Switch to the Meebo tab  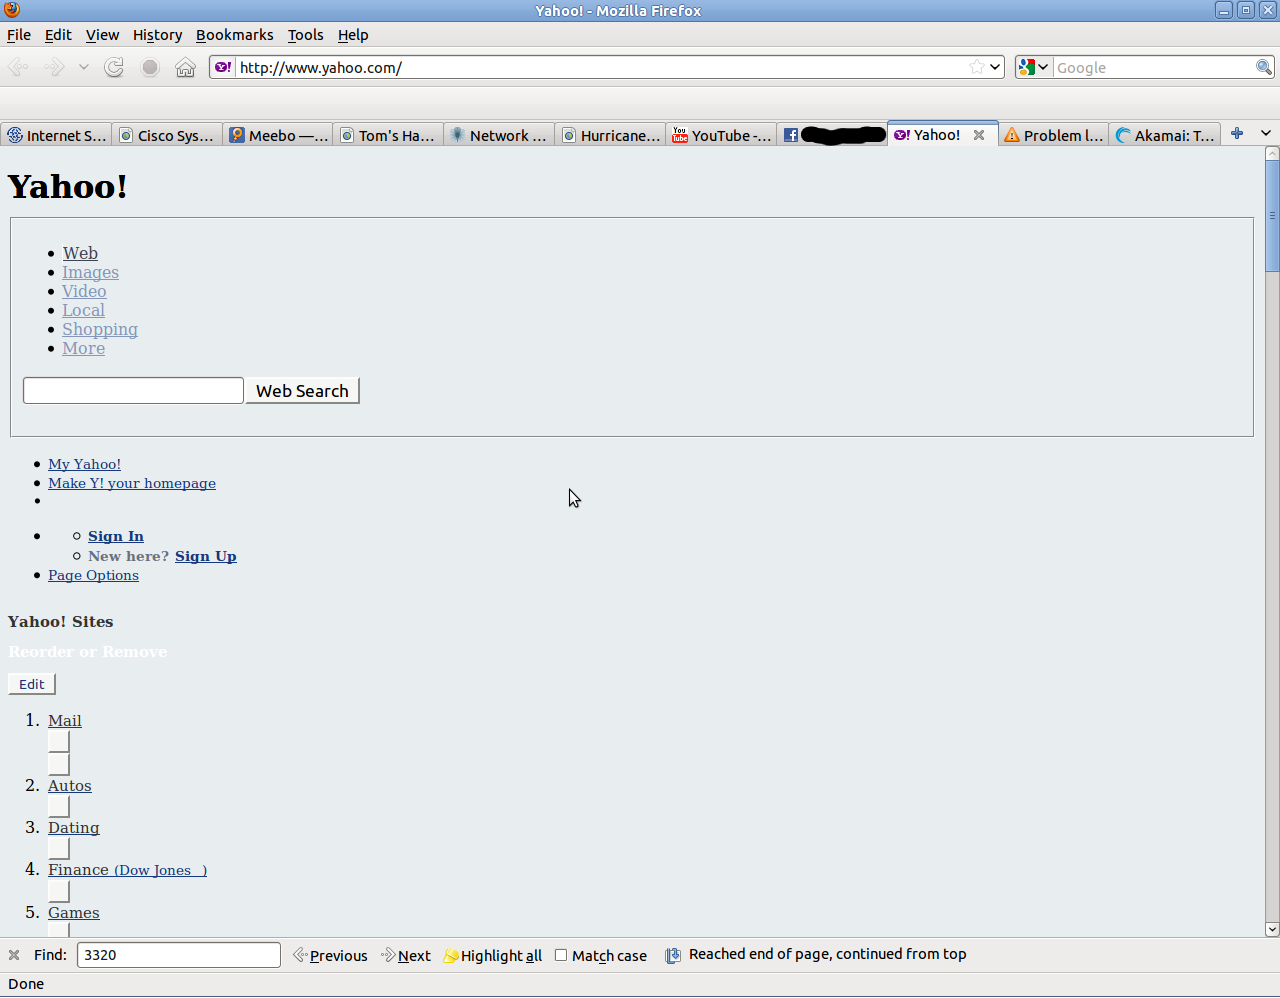click(278, 135)
